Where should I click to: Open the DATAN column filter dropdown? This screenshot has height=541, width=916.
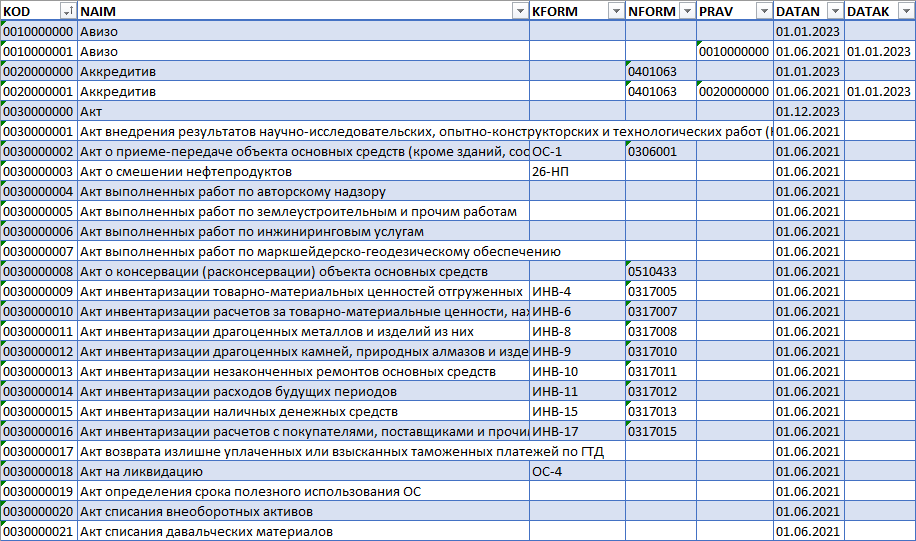tap(835, 11)
